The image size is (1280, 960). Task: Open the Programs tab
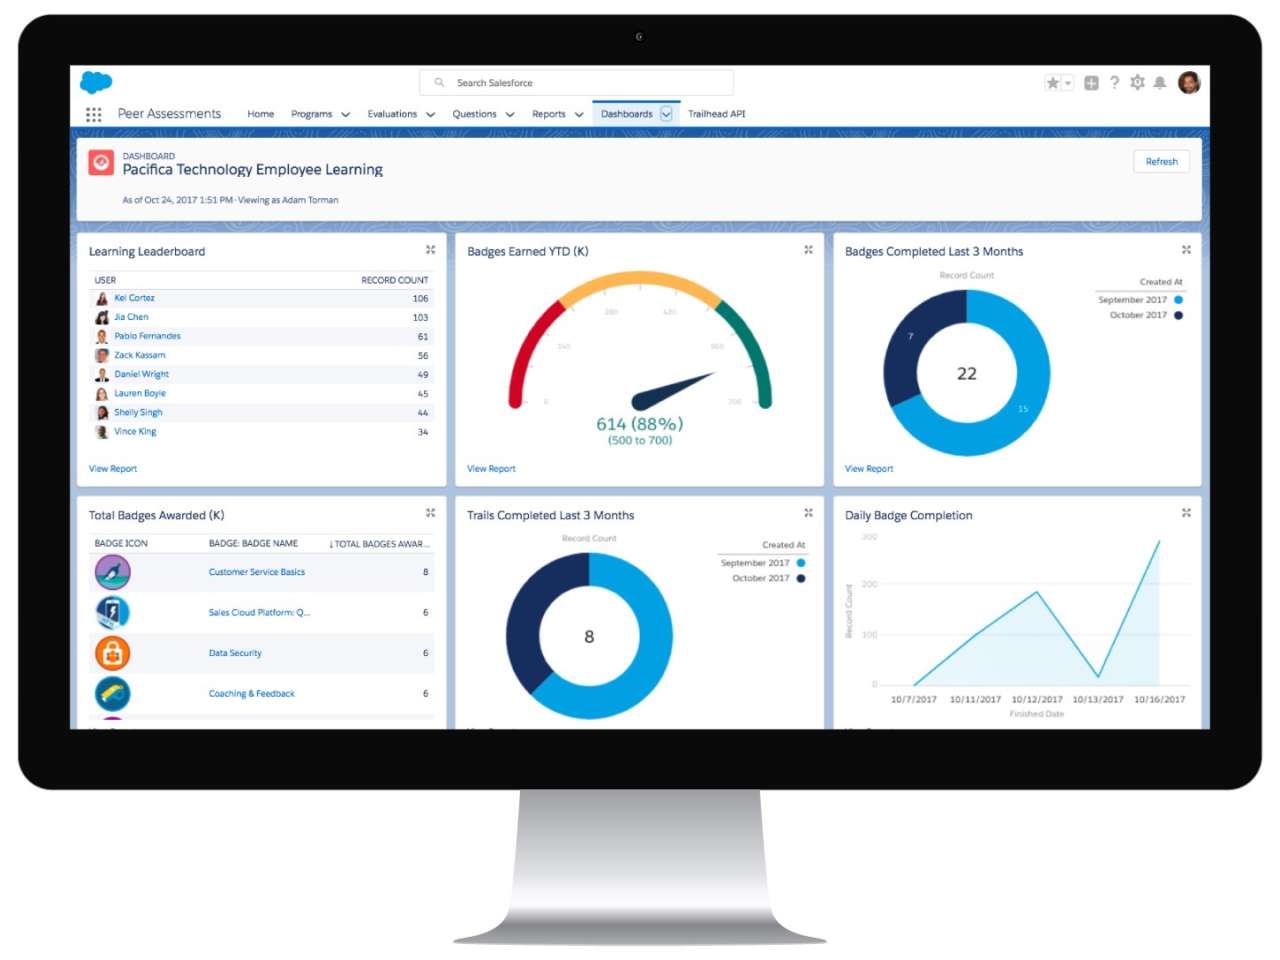[x=312, y=114]
